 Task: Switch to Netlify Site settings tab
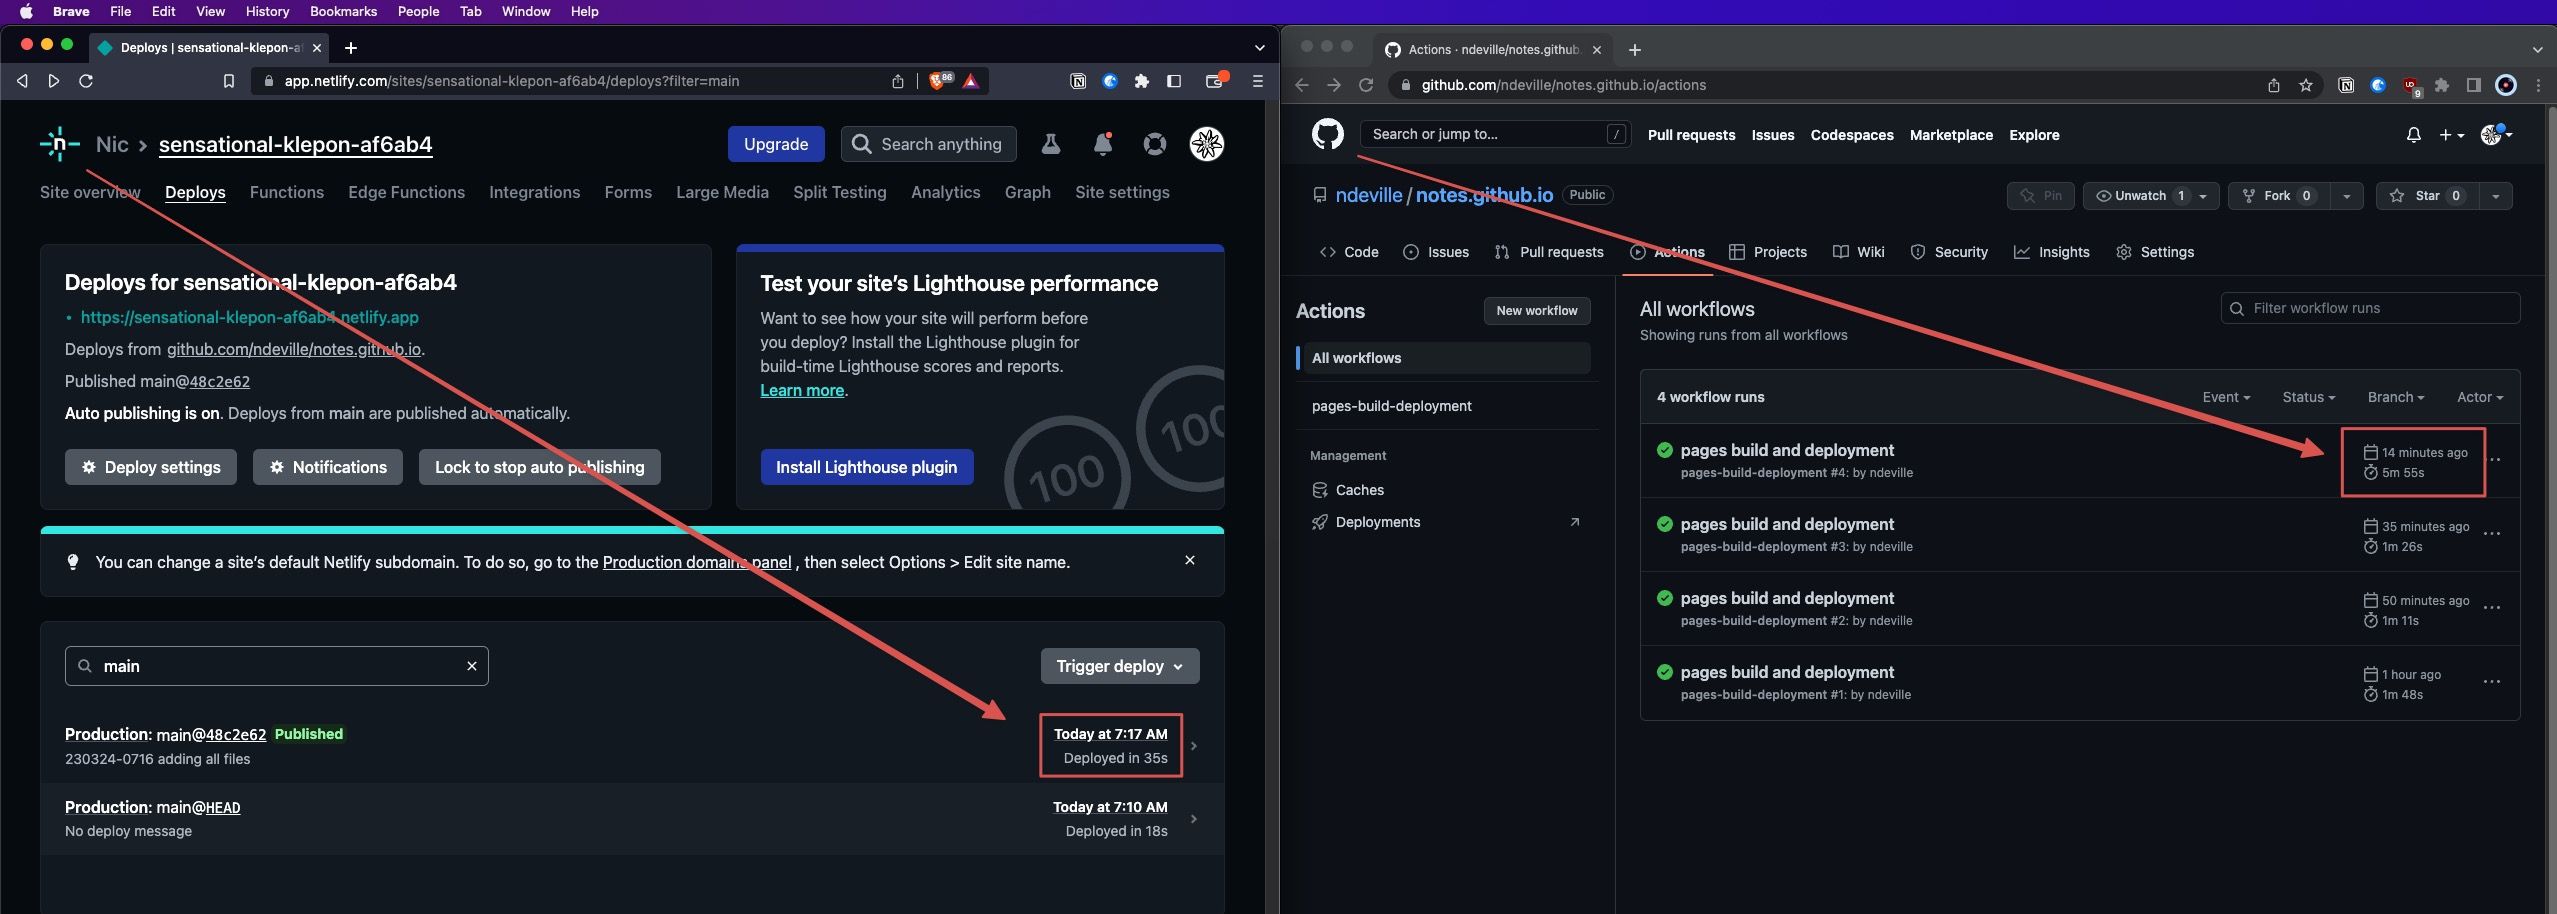tap(1122, 192)
